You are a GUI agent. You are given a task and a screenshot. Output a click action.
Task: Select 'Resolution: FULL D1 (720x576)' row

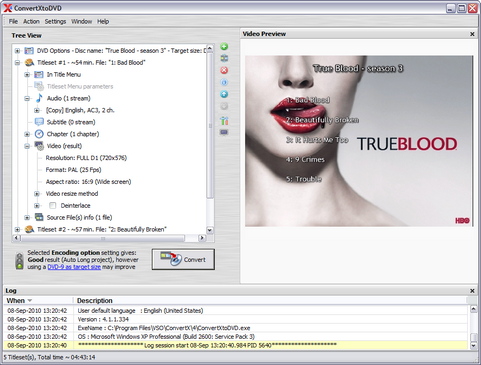86,158
